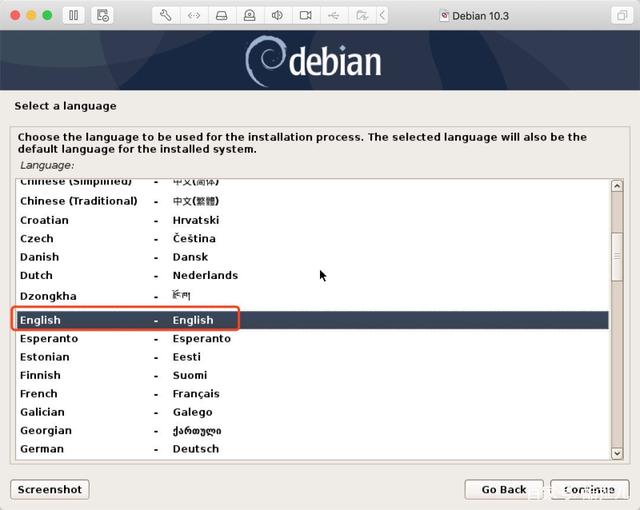
Task: Click the USB devices icon
Action: click(333, 16)
